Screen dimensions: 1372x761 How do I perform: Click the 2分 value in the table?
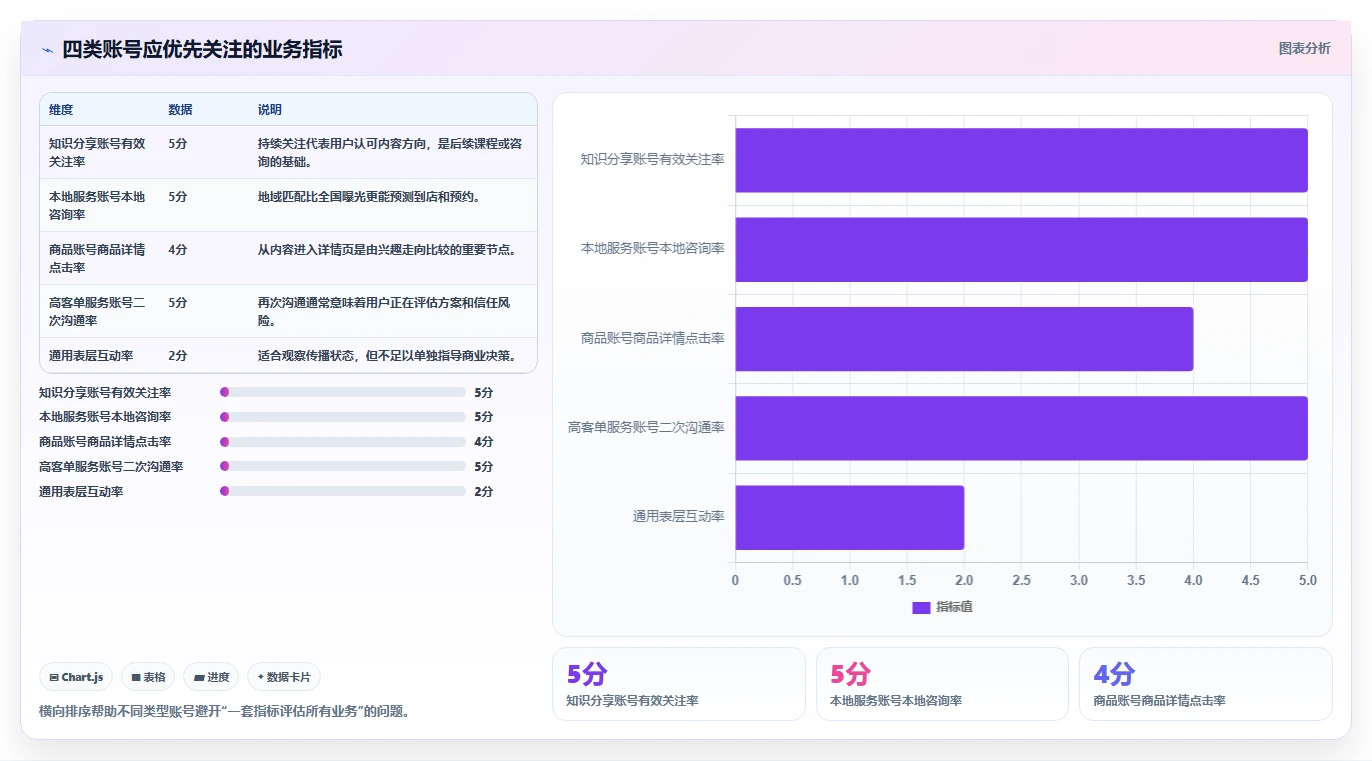click(x=178, y=355)
